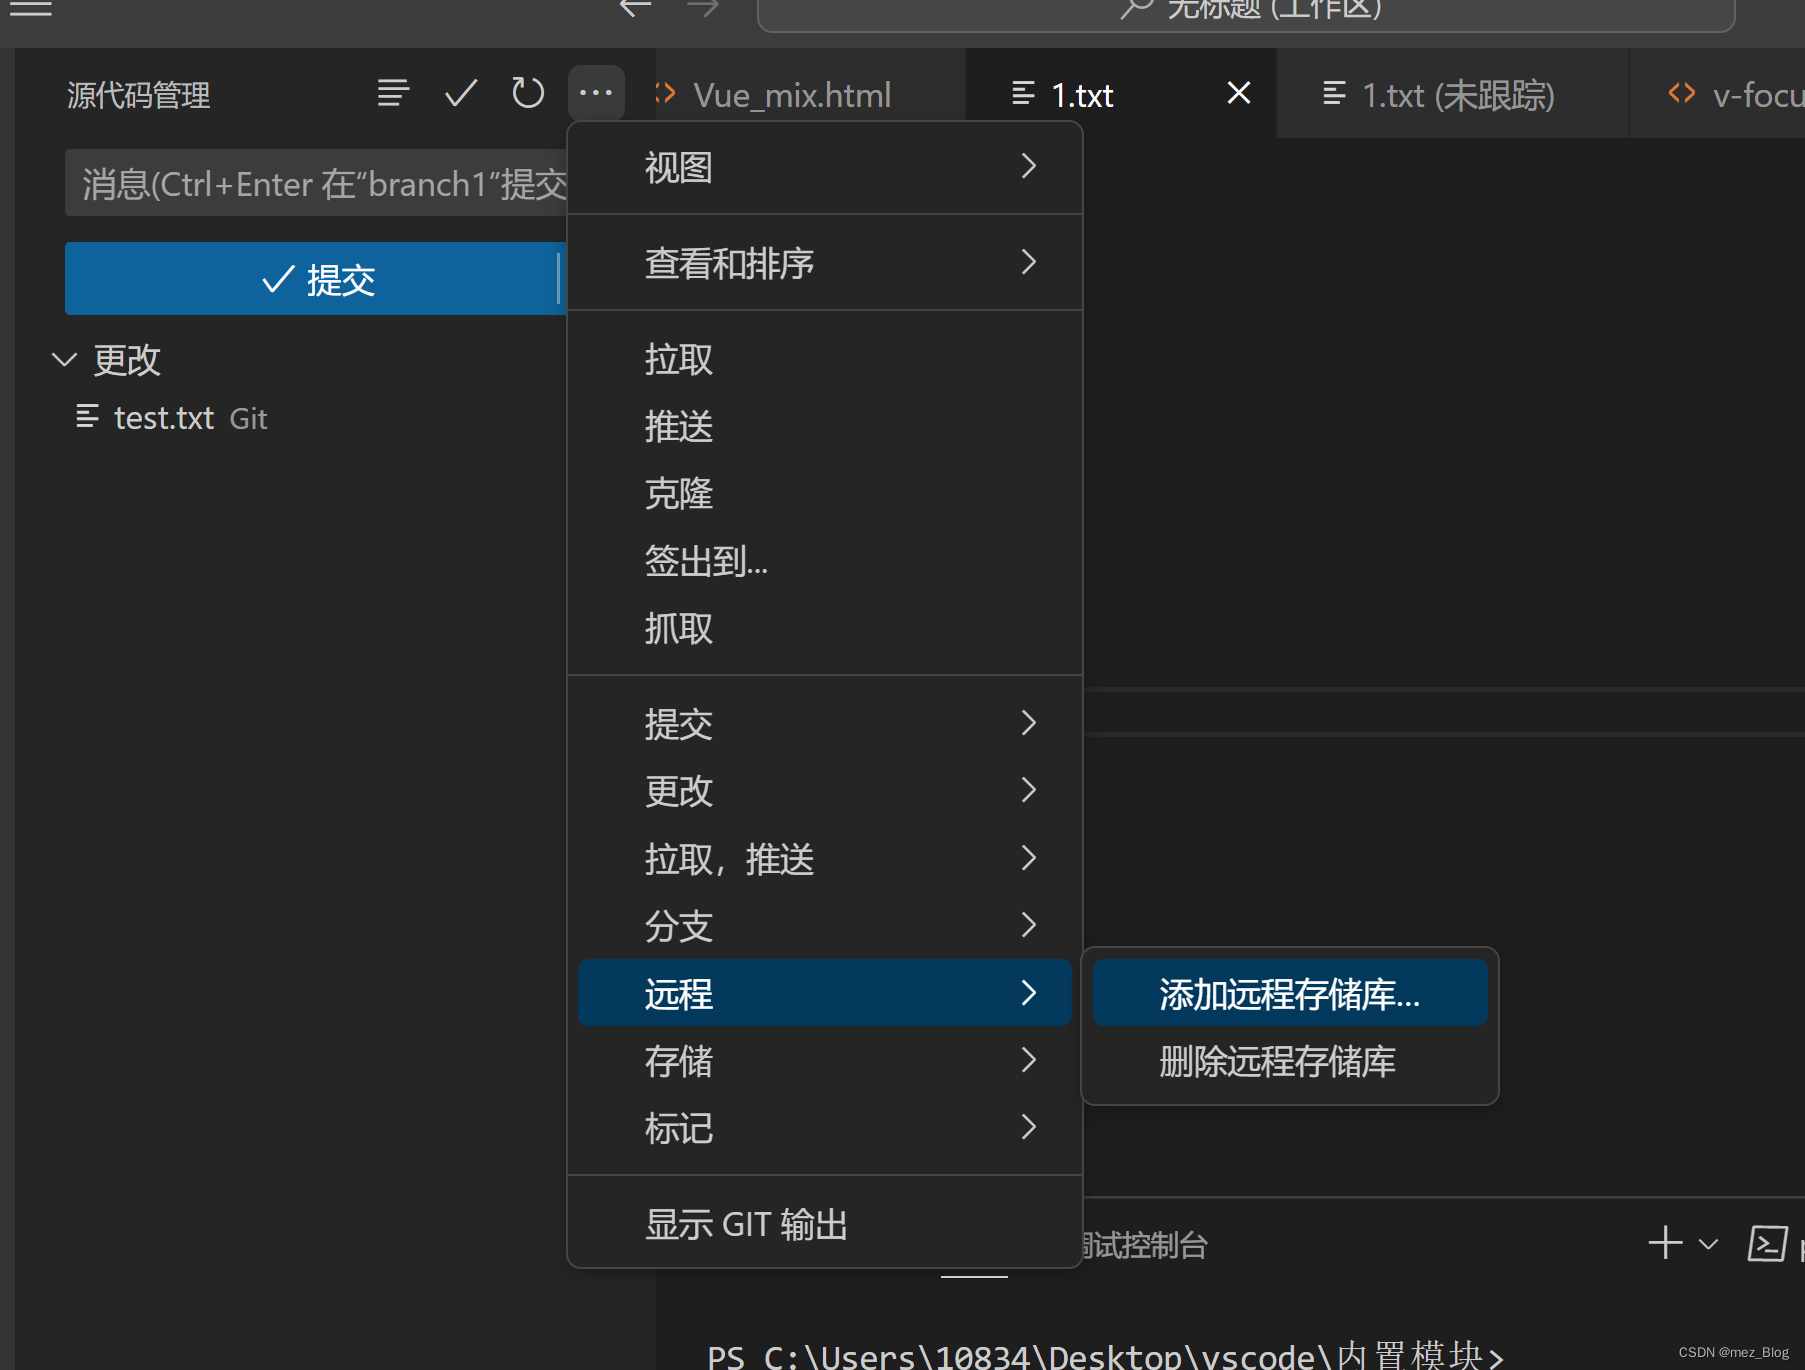This screenshot has height=1370, width=1805.
Task: Choose 推送 from the menu
Action: [825, 426]
